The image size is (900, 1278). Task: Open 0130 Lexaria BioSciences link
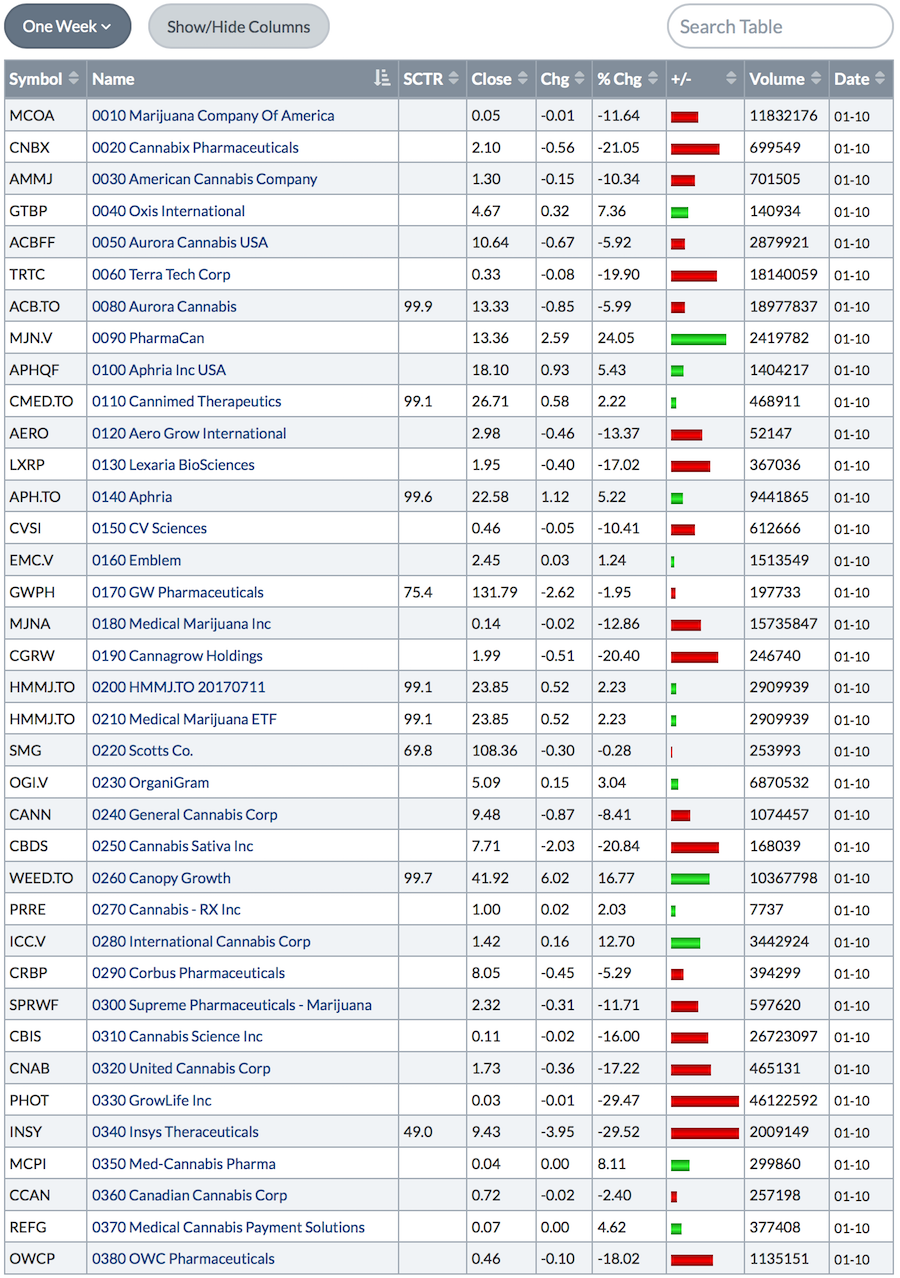173,465
